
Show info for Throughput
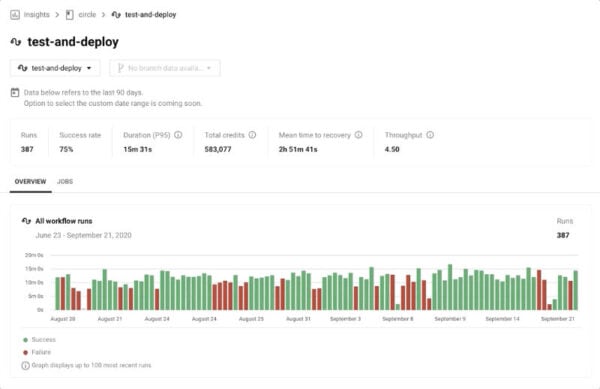point(430,135)
